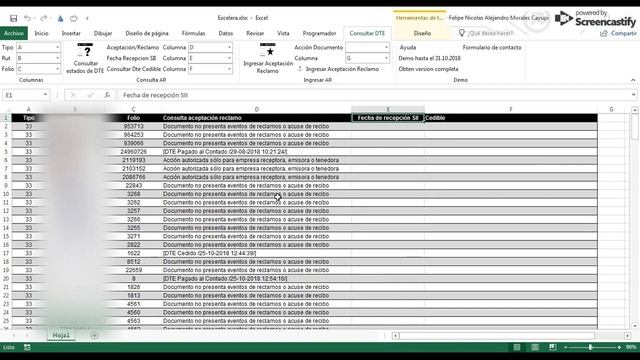This screenshot has height=360, width=640.
Task: Click horizontal scrollbar right arrow
Action: point(627,336)
